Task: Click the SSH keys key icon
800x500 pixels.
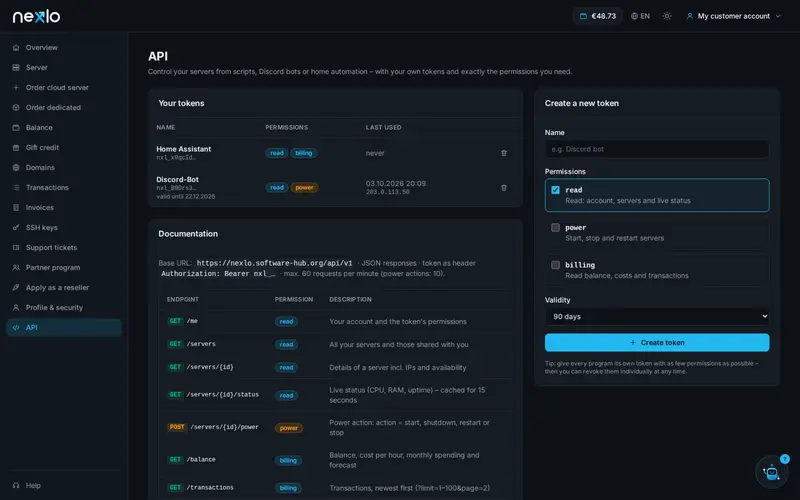Action: [x=16, y=228]
